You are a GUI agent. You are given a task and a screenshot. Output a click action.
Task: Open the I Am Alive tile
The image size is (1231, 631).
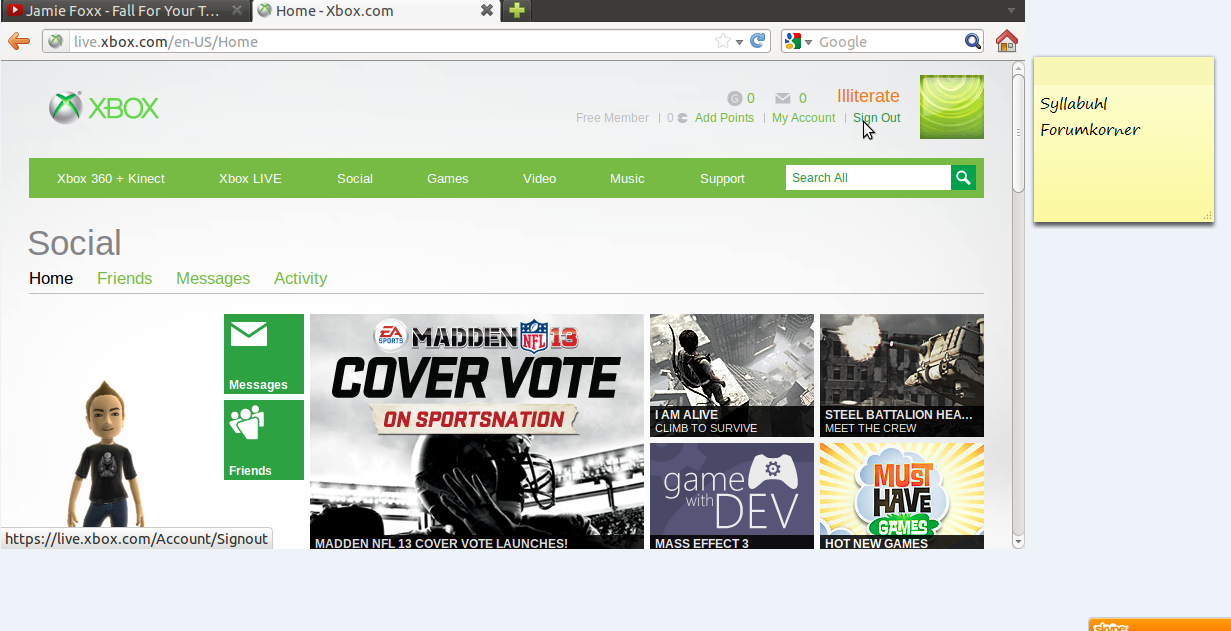coord(732,375)
